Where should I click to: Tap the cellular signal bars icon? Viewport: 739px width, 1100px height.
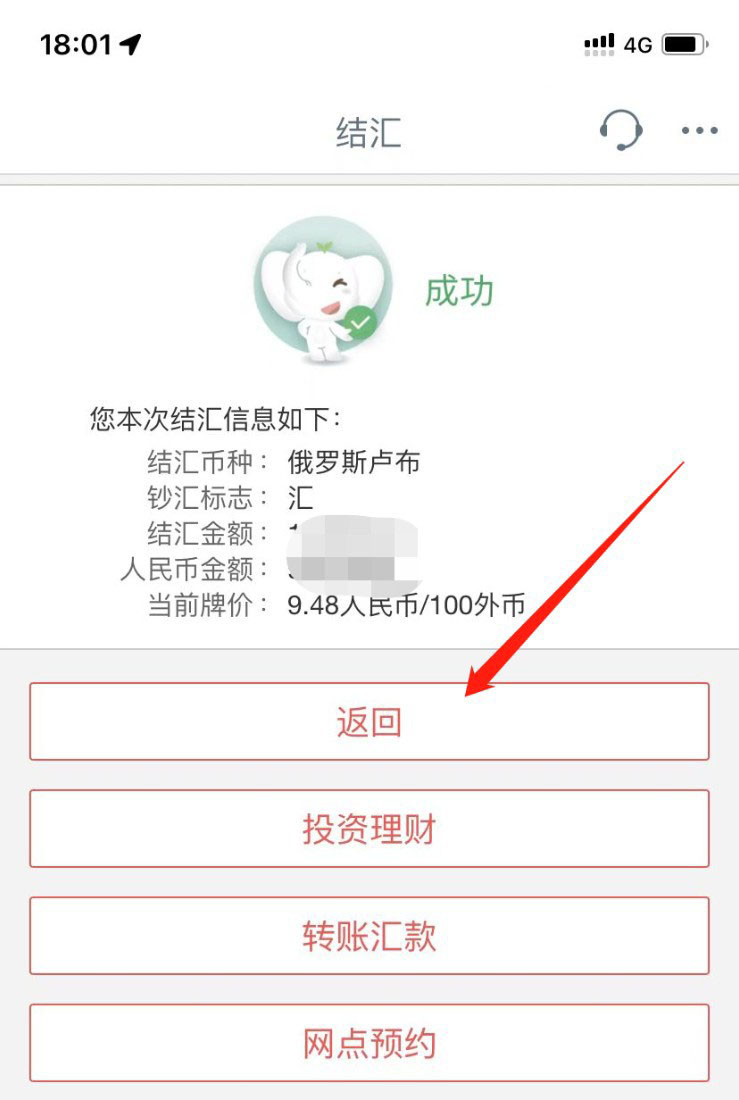(x=599, y=45)
